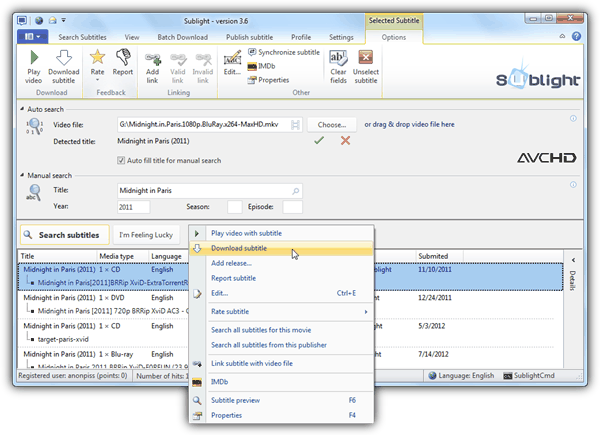This screenshot has width=600, height=435.
Task: Expand the Details side panel
Action: click(573, 260)
